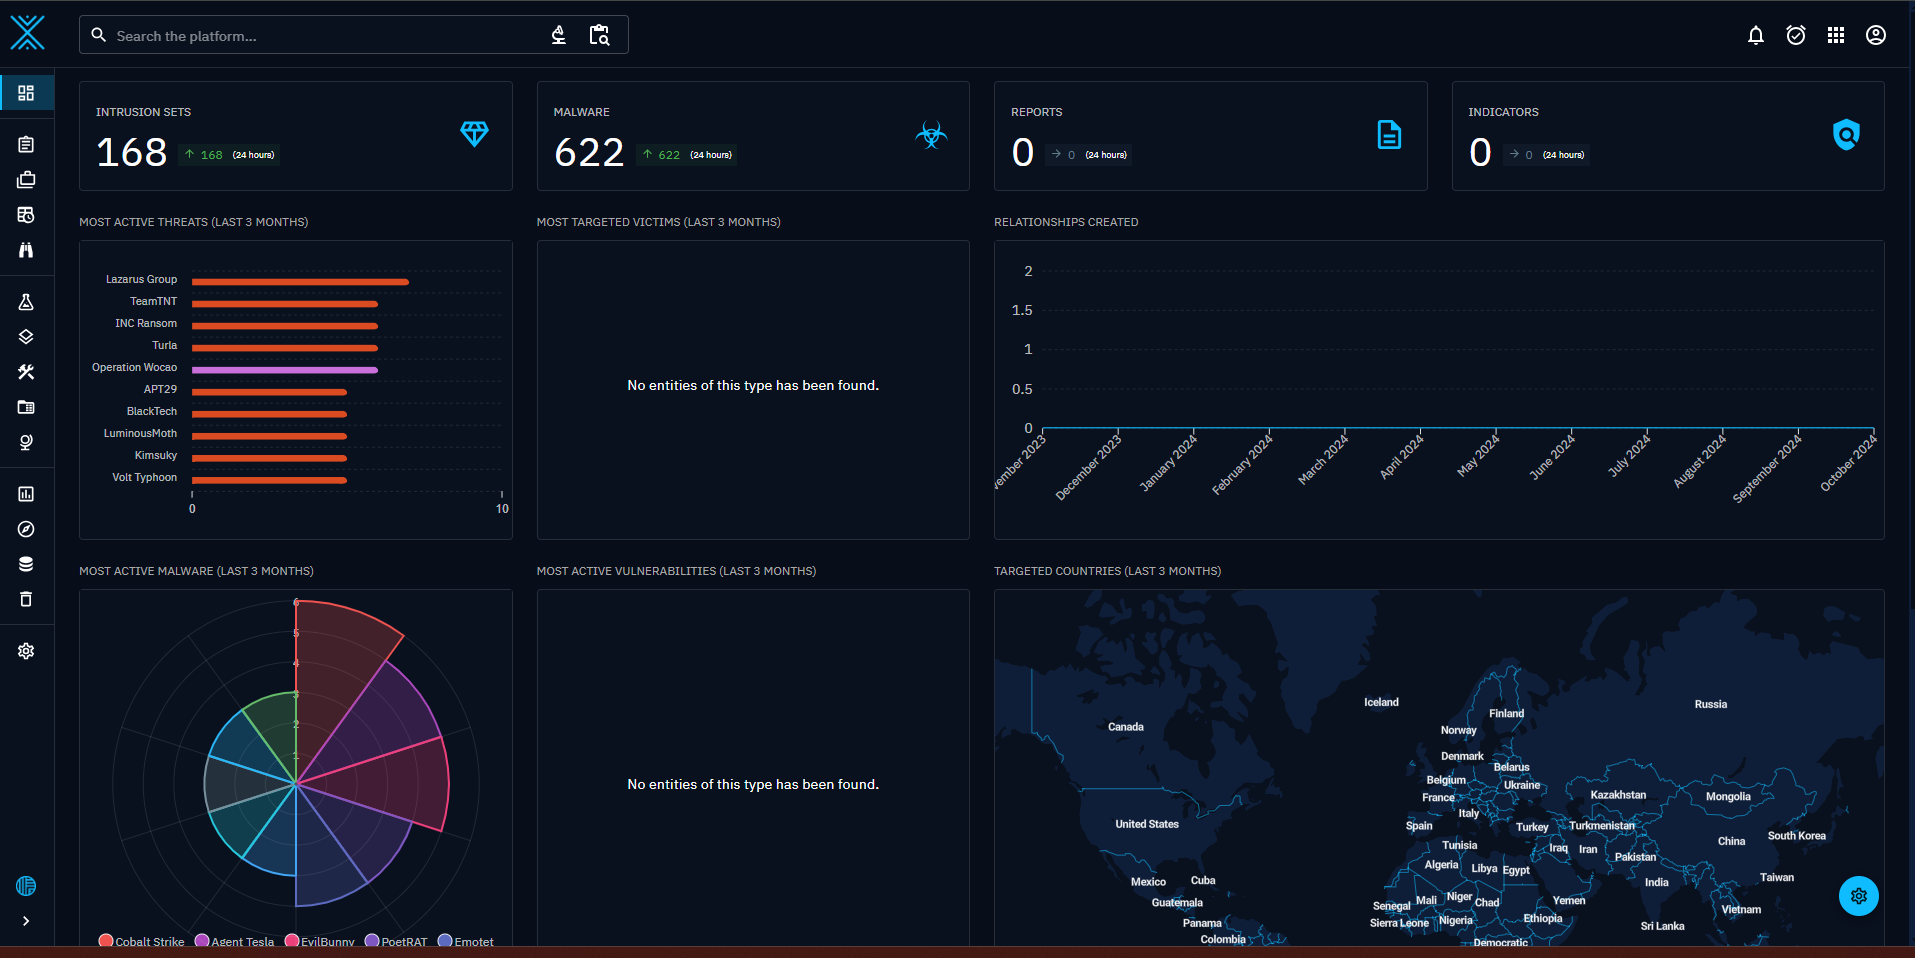Open the Dashboard sidebar icon
Viewport: 1915px width, 958px height.
pyautogui.click(x=26, y=93)
